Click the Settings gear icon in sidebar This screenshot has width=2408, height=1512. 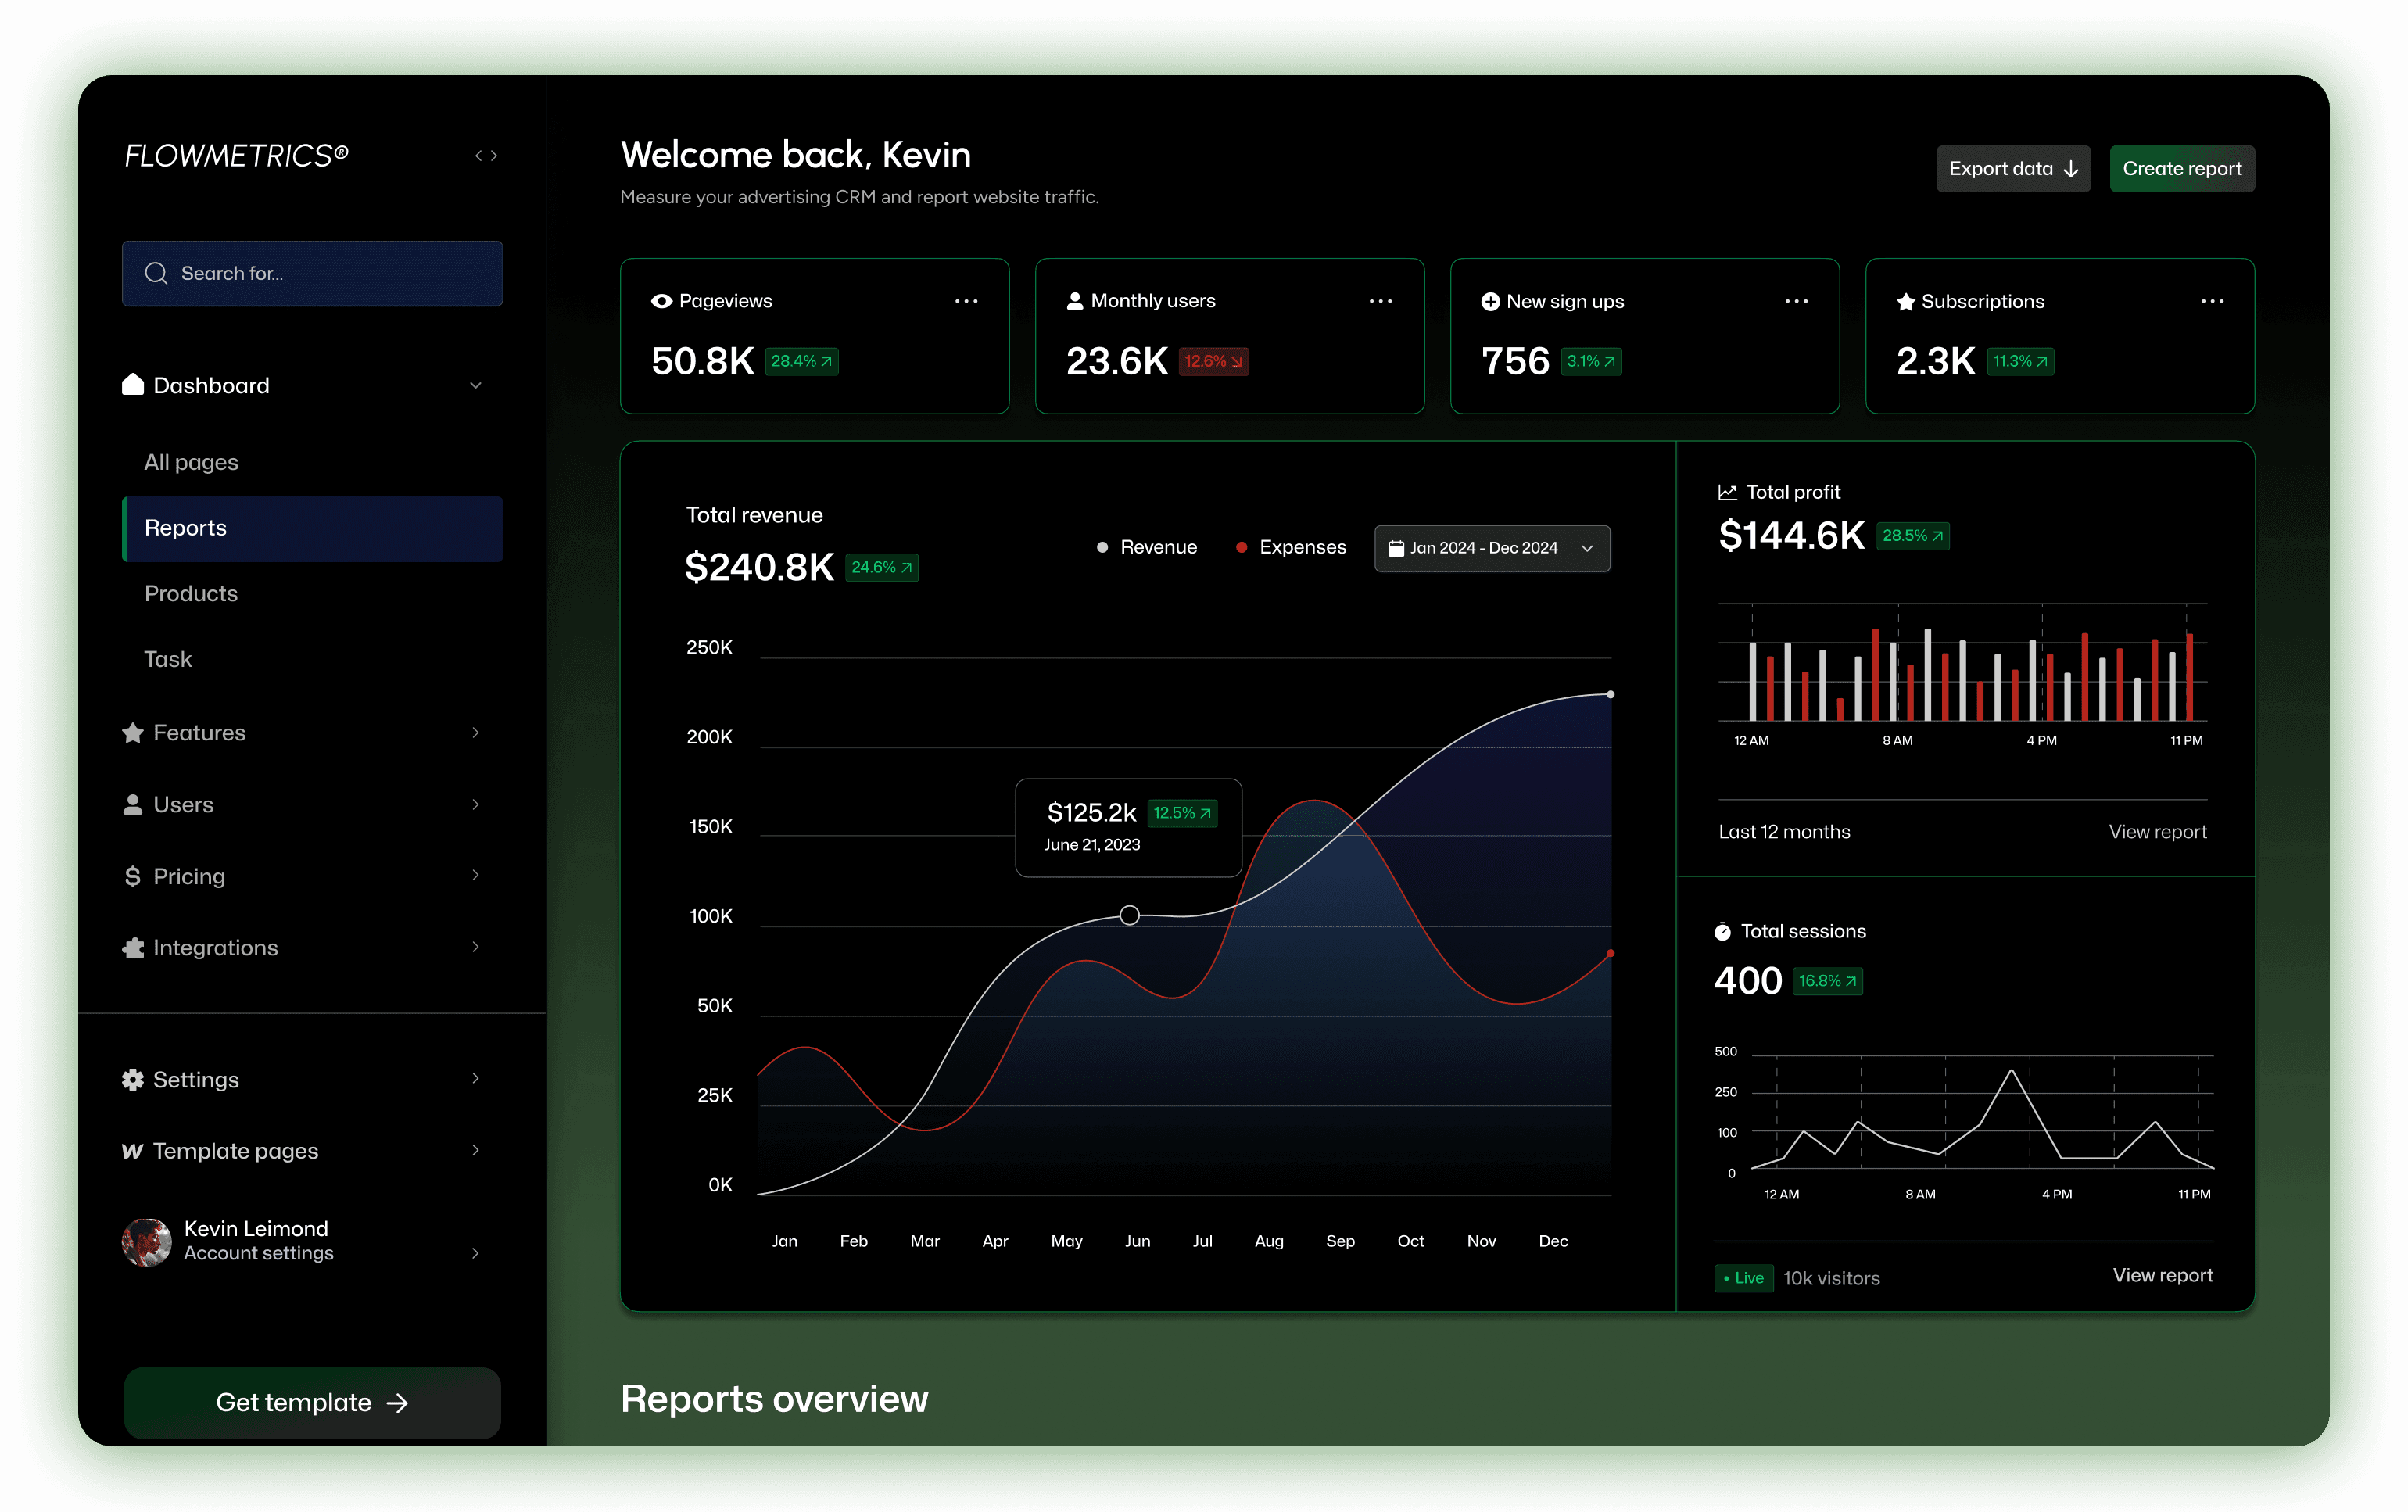(x=132, y=1079)
